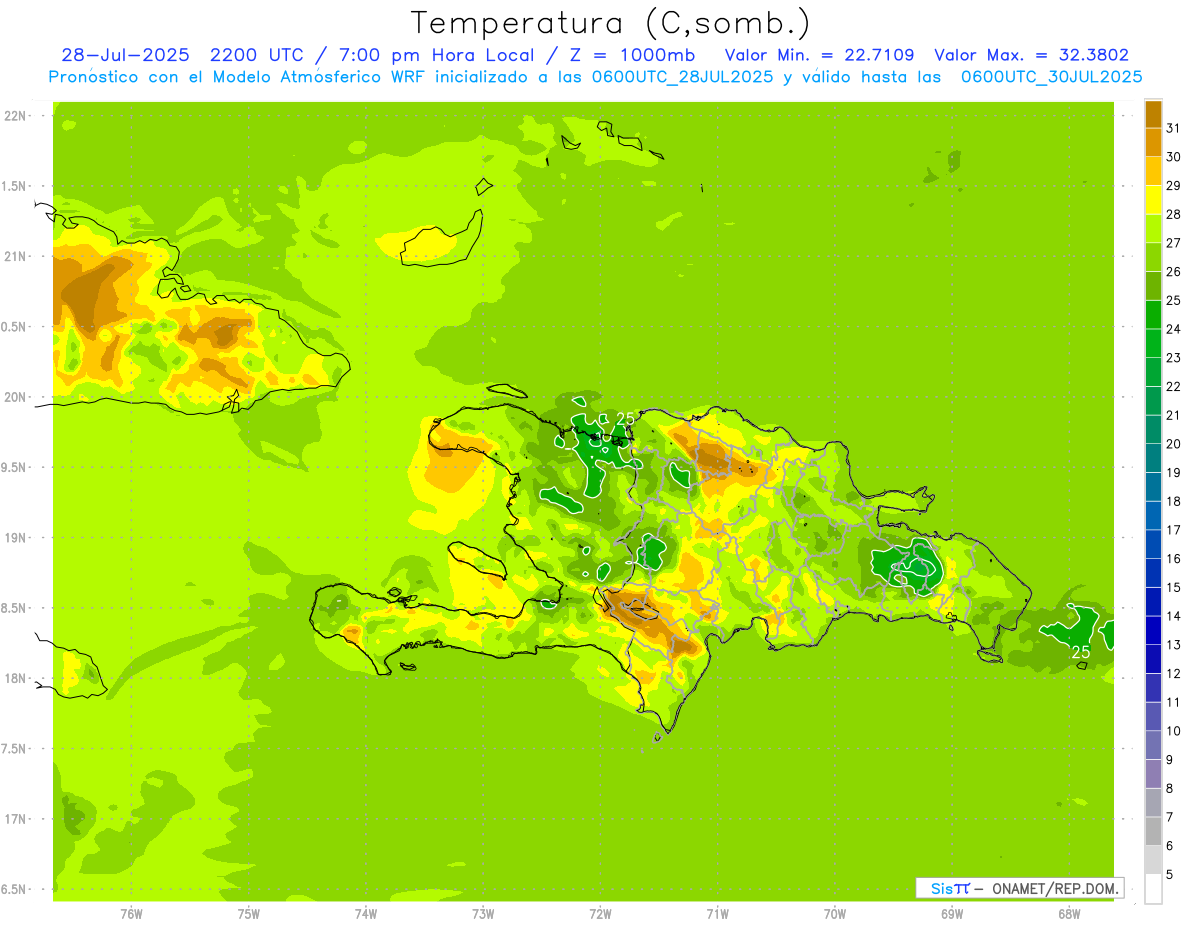This screenshot has width=1200, height=927.
Task: Click the title "Temperatura (C,somb.)"
Action: point(610,23)
